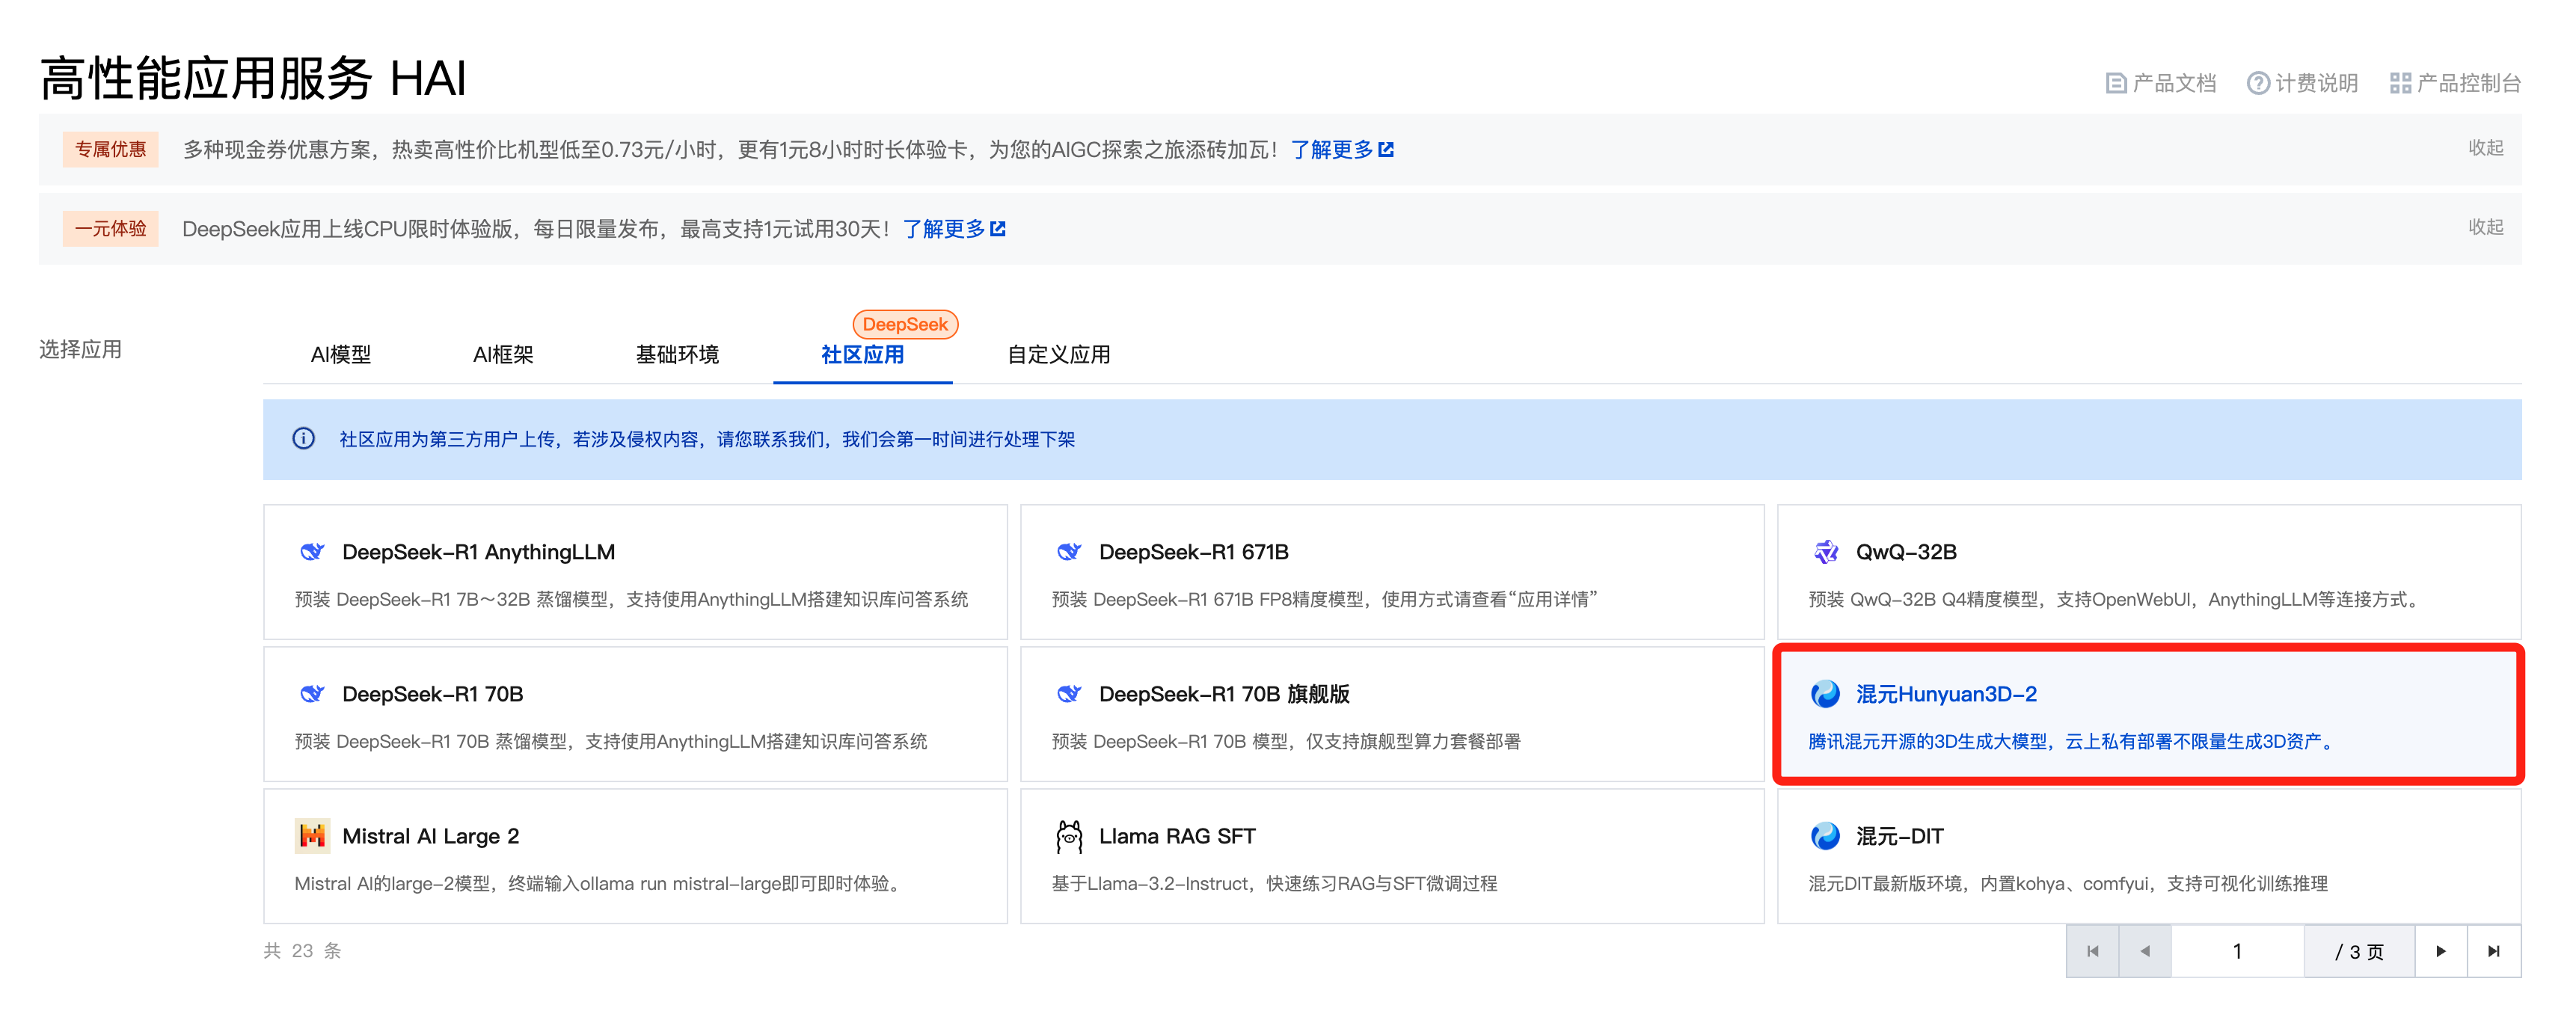Go to the first page
This screenshot has height=1014, width=2576.
2092,951
